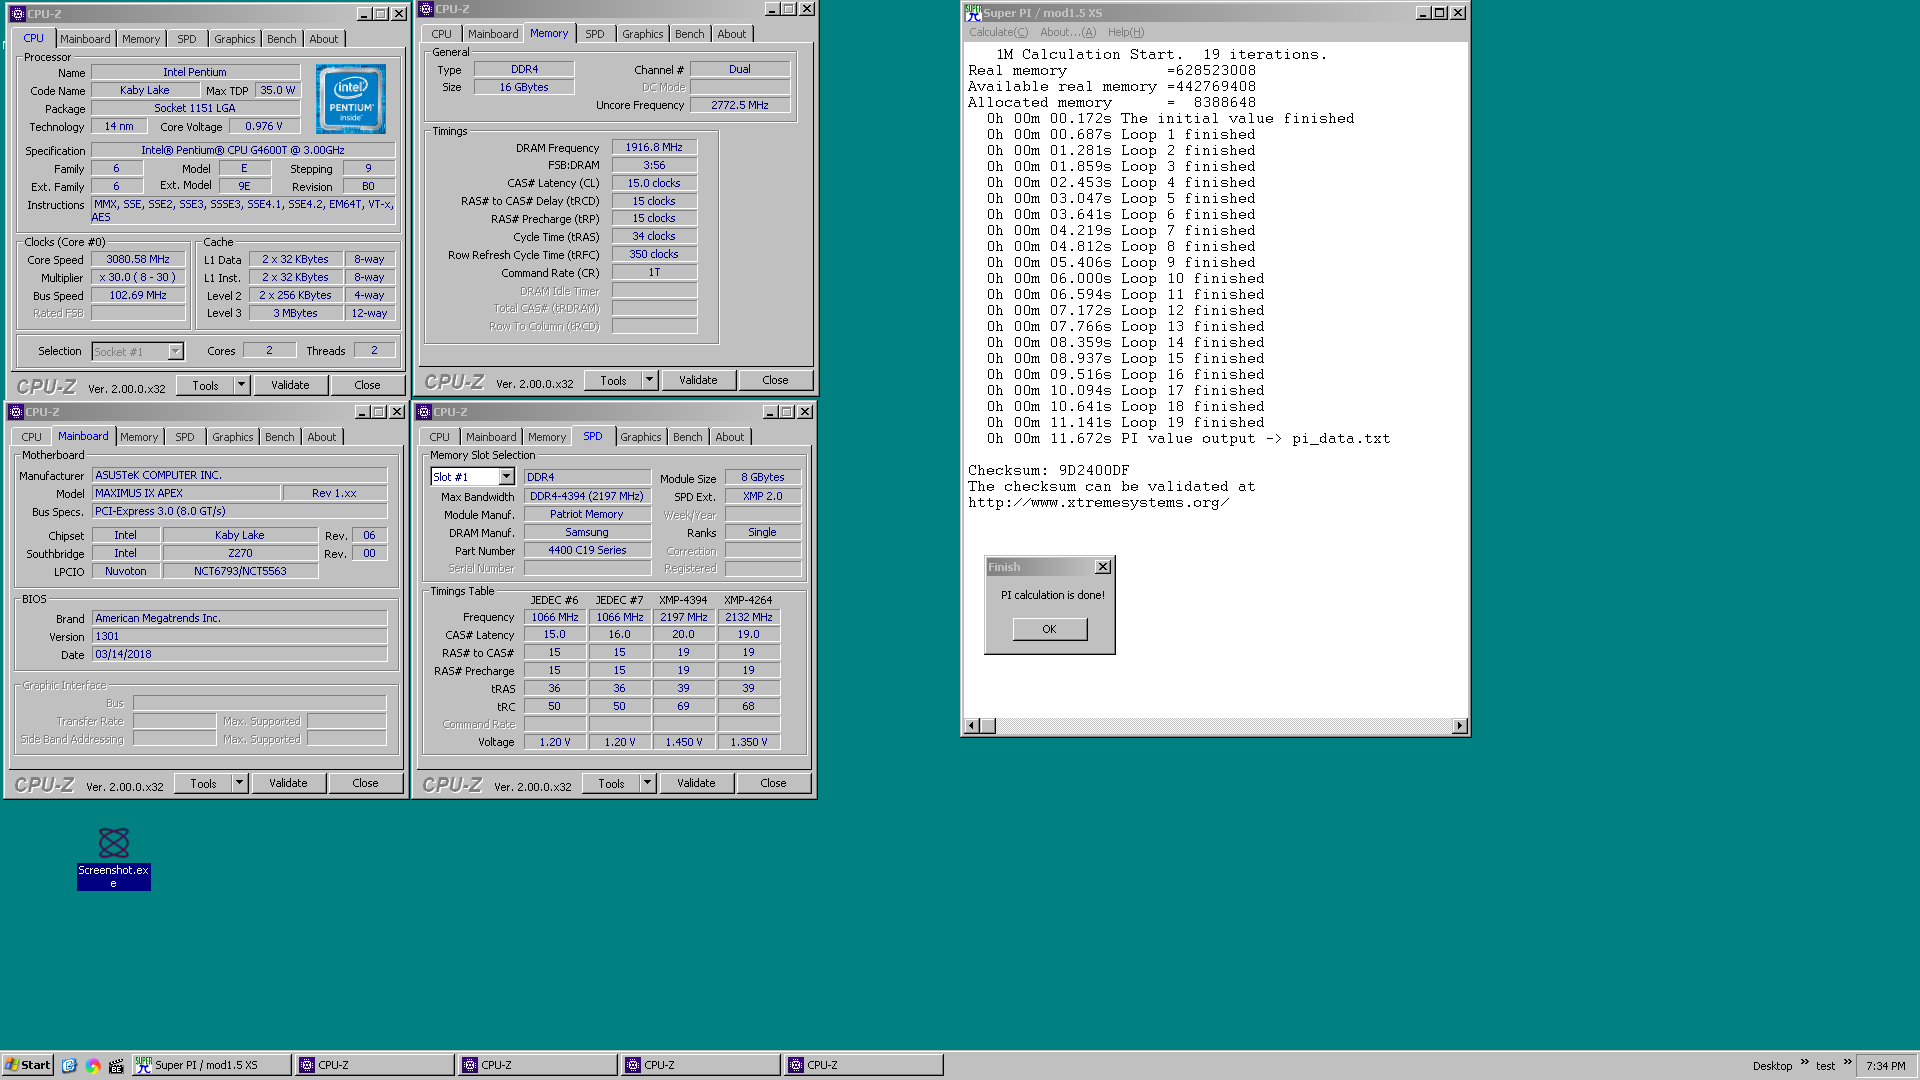Click the system clock showing 7:34 PM
This screenshot has height=1080, width=1920.
coord(1885,1066)
